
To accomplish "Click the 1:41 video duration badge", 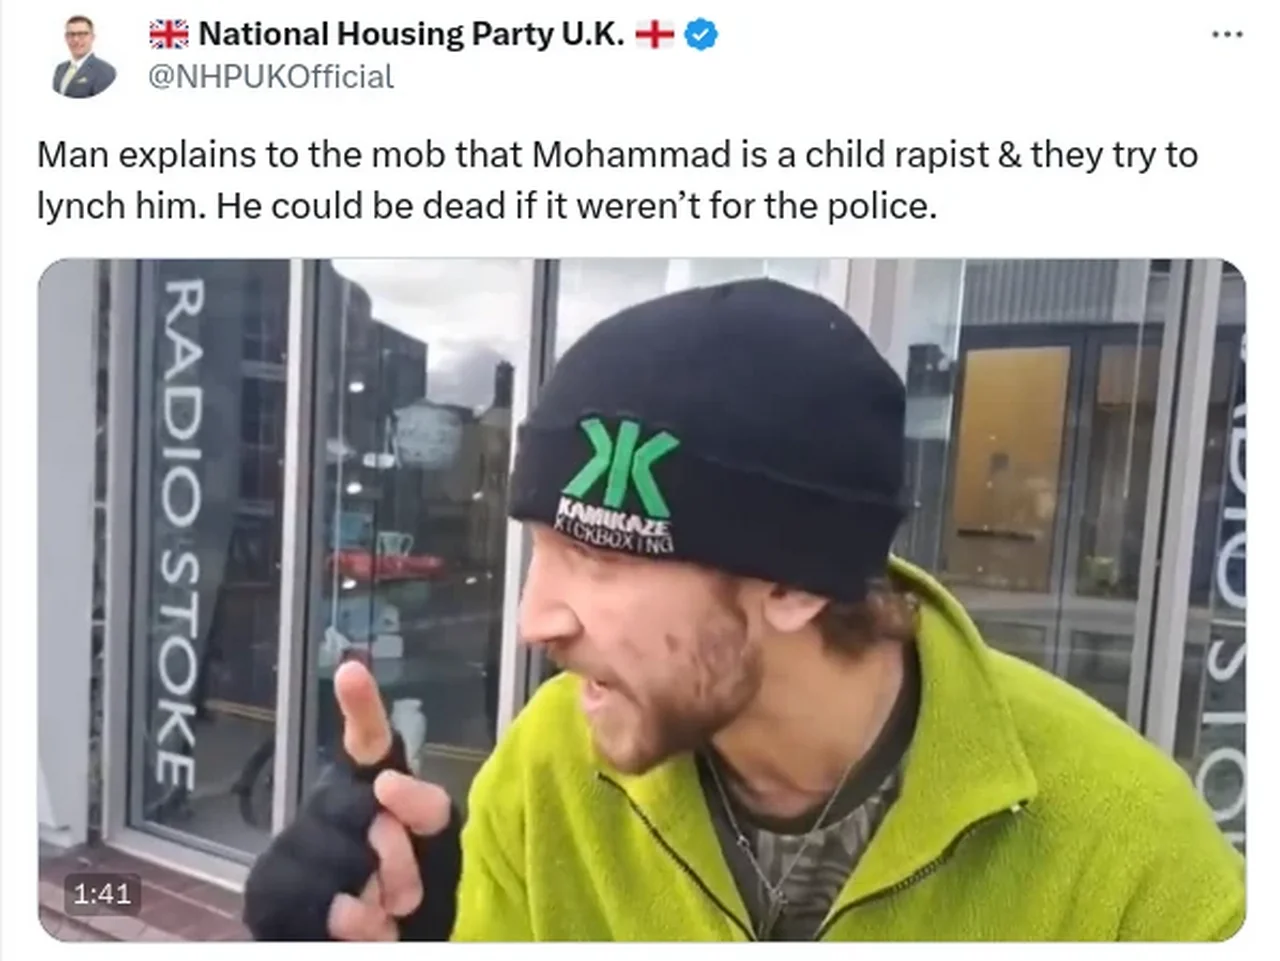I will click(x=102, y=893).
